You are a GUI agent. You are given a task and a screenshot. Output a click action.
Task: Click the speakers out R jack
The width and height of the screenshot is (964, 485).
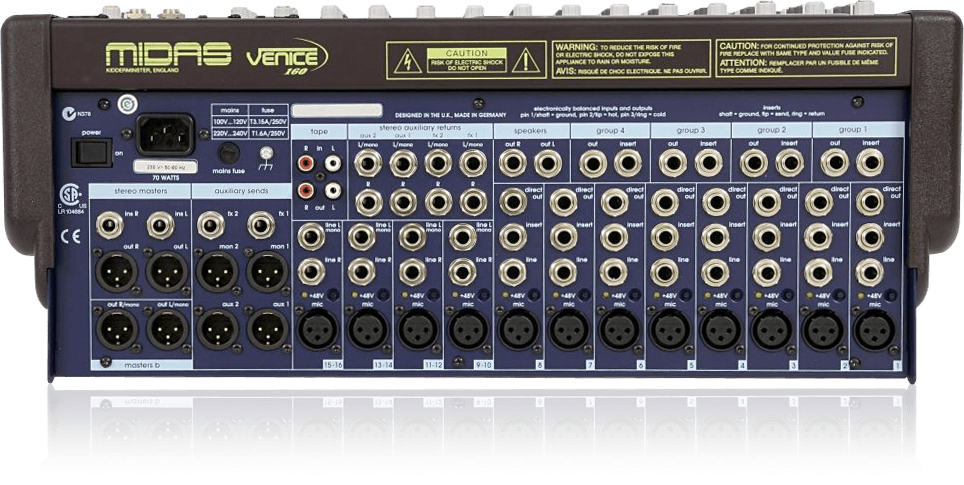[x=513, y=163]
